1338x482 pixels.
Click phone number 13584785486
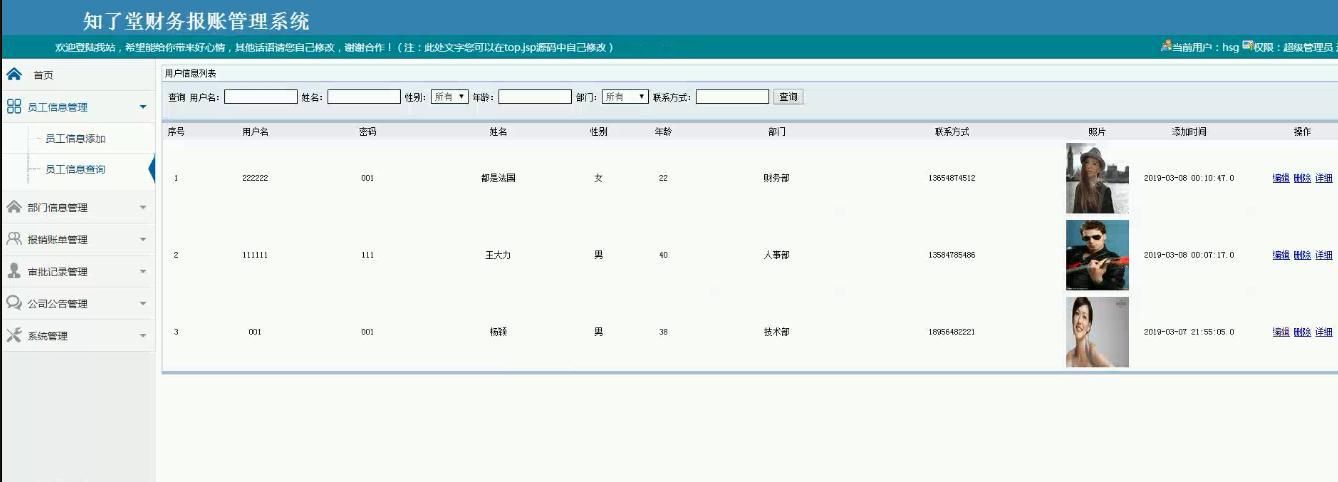pyautogui.click(x=951, y=255)
